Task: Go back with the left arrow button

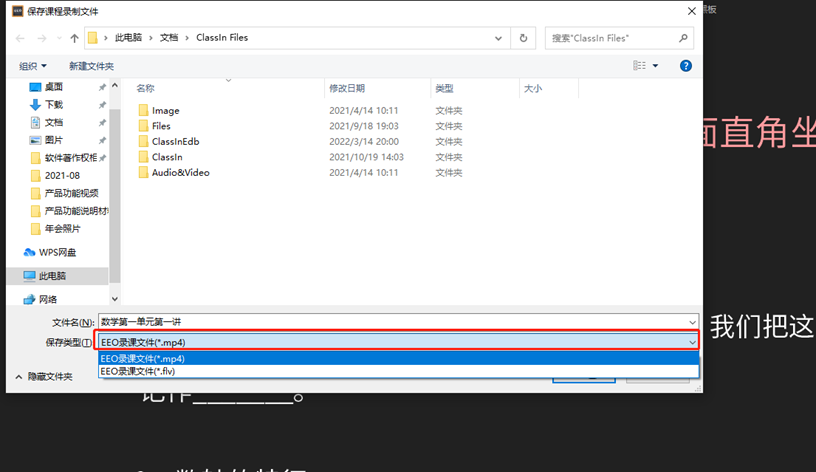Action: (x=20, y=38)
